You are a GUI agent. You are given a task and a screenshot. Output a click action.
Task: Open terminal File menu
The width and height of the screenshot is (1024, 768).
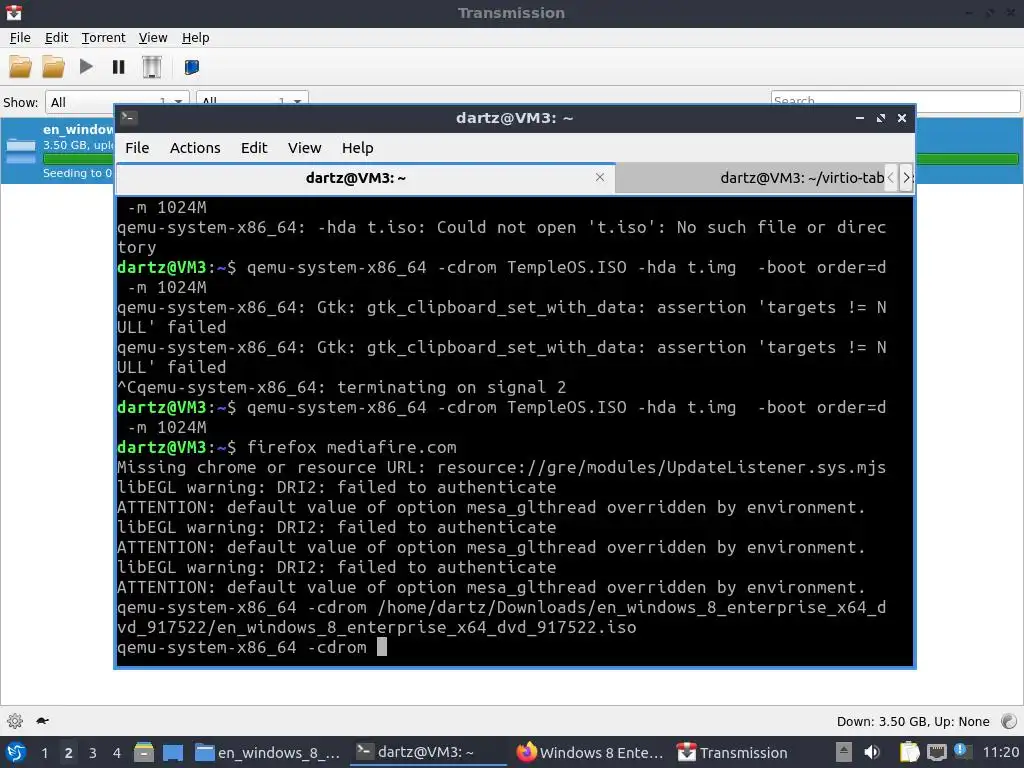tap(137, 148)
